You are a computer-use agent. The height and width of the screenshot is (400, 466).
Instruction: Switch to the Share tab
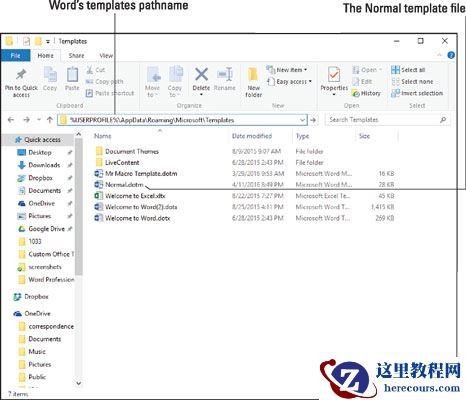click(x=76, y=56)
